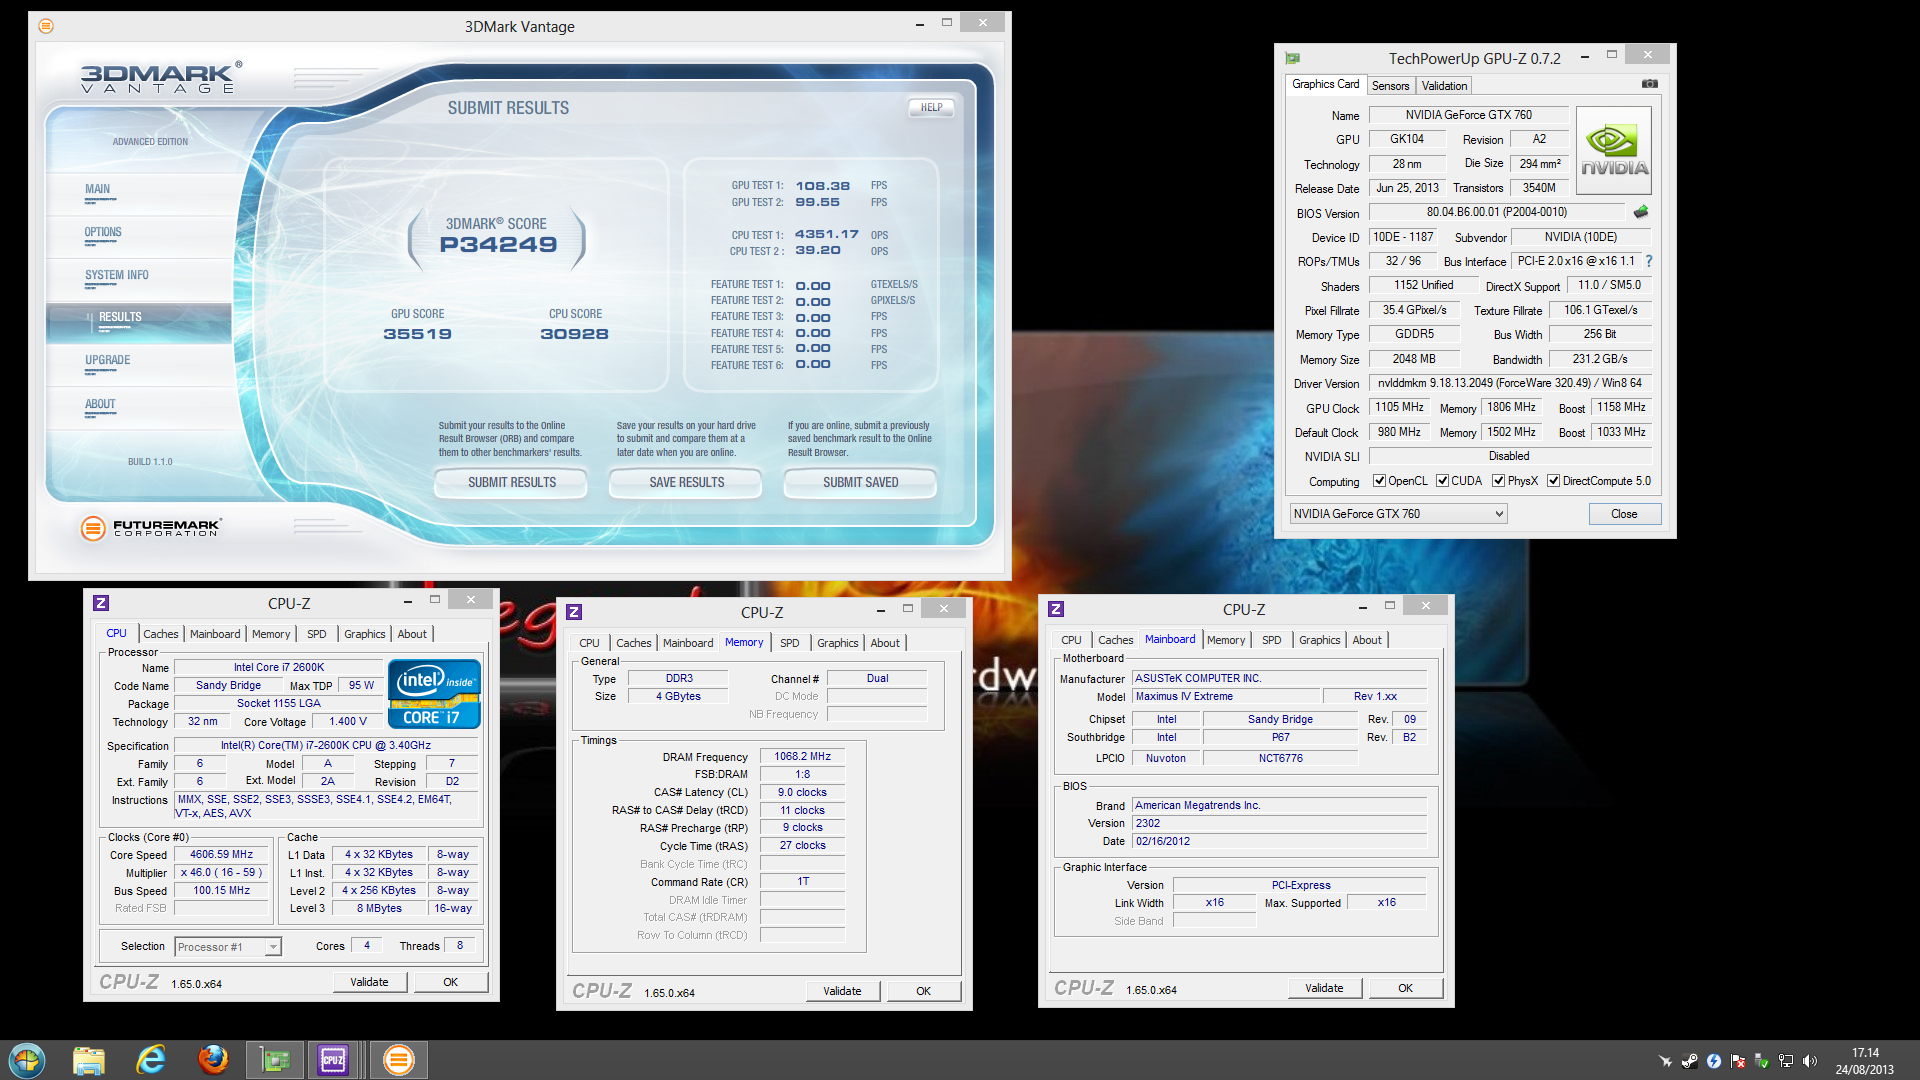Toggle the PhysX checkbox in GPU-Z

pyautogui.click(x=1499, y=481)
